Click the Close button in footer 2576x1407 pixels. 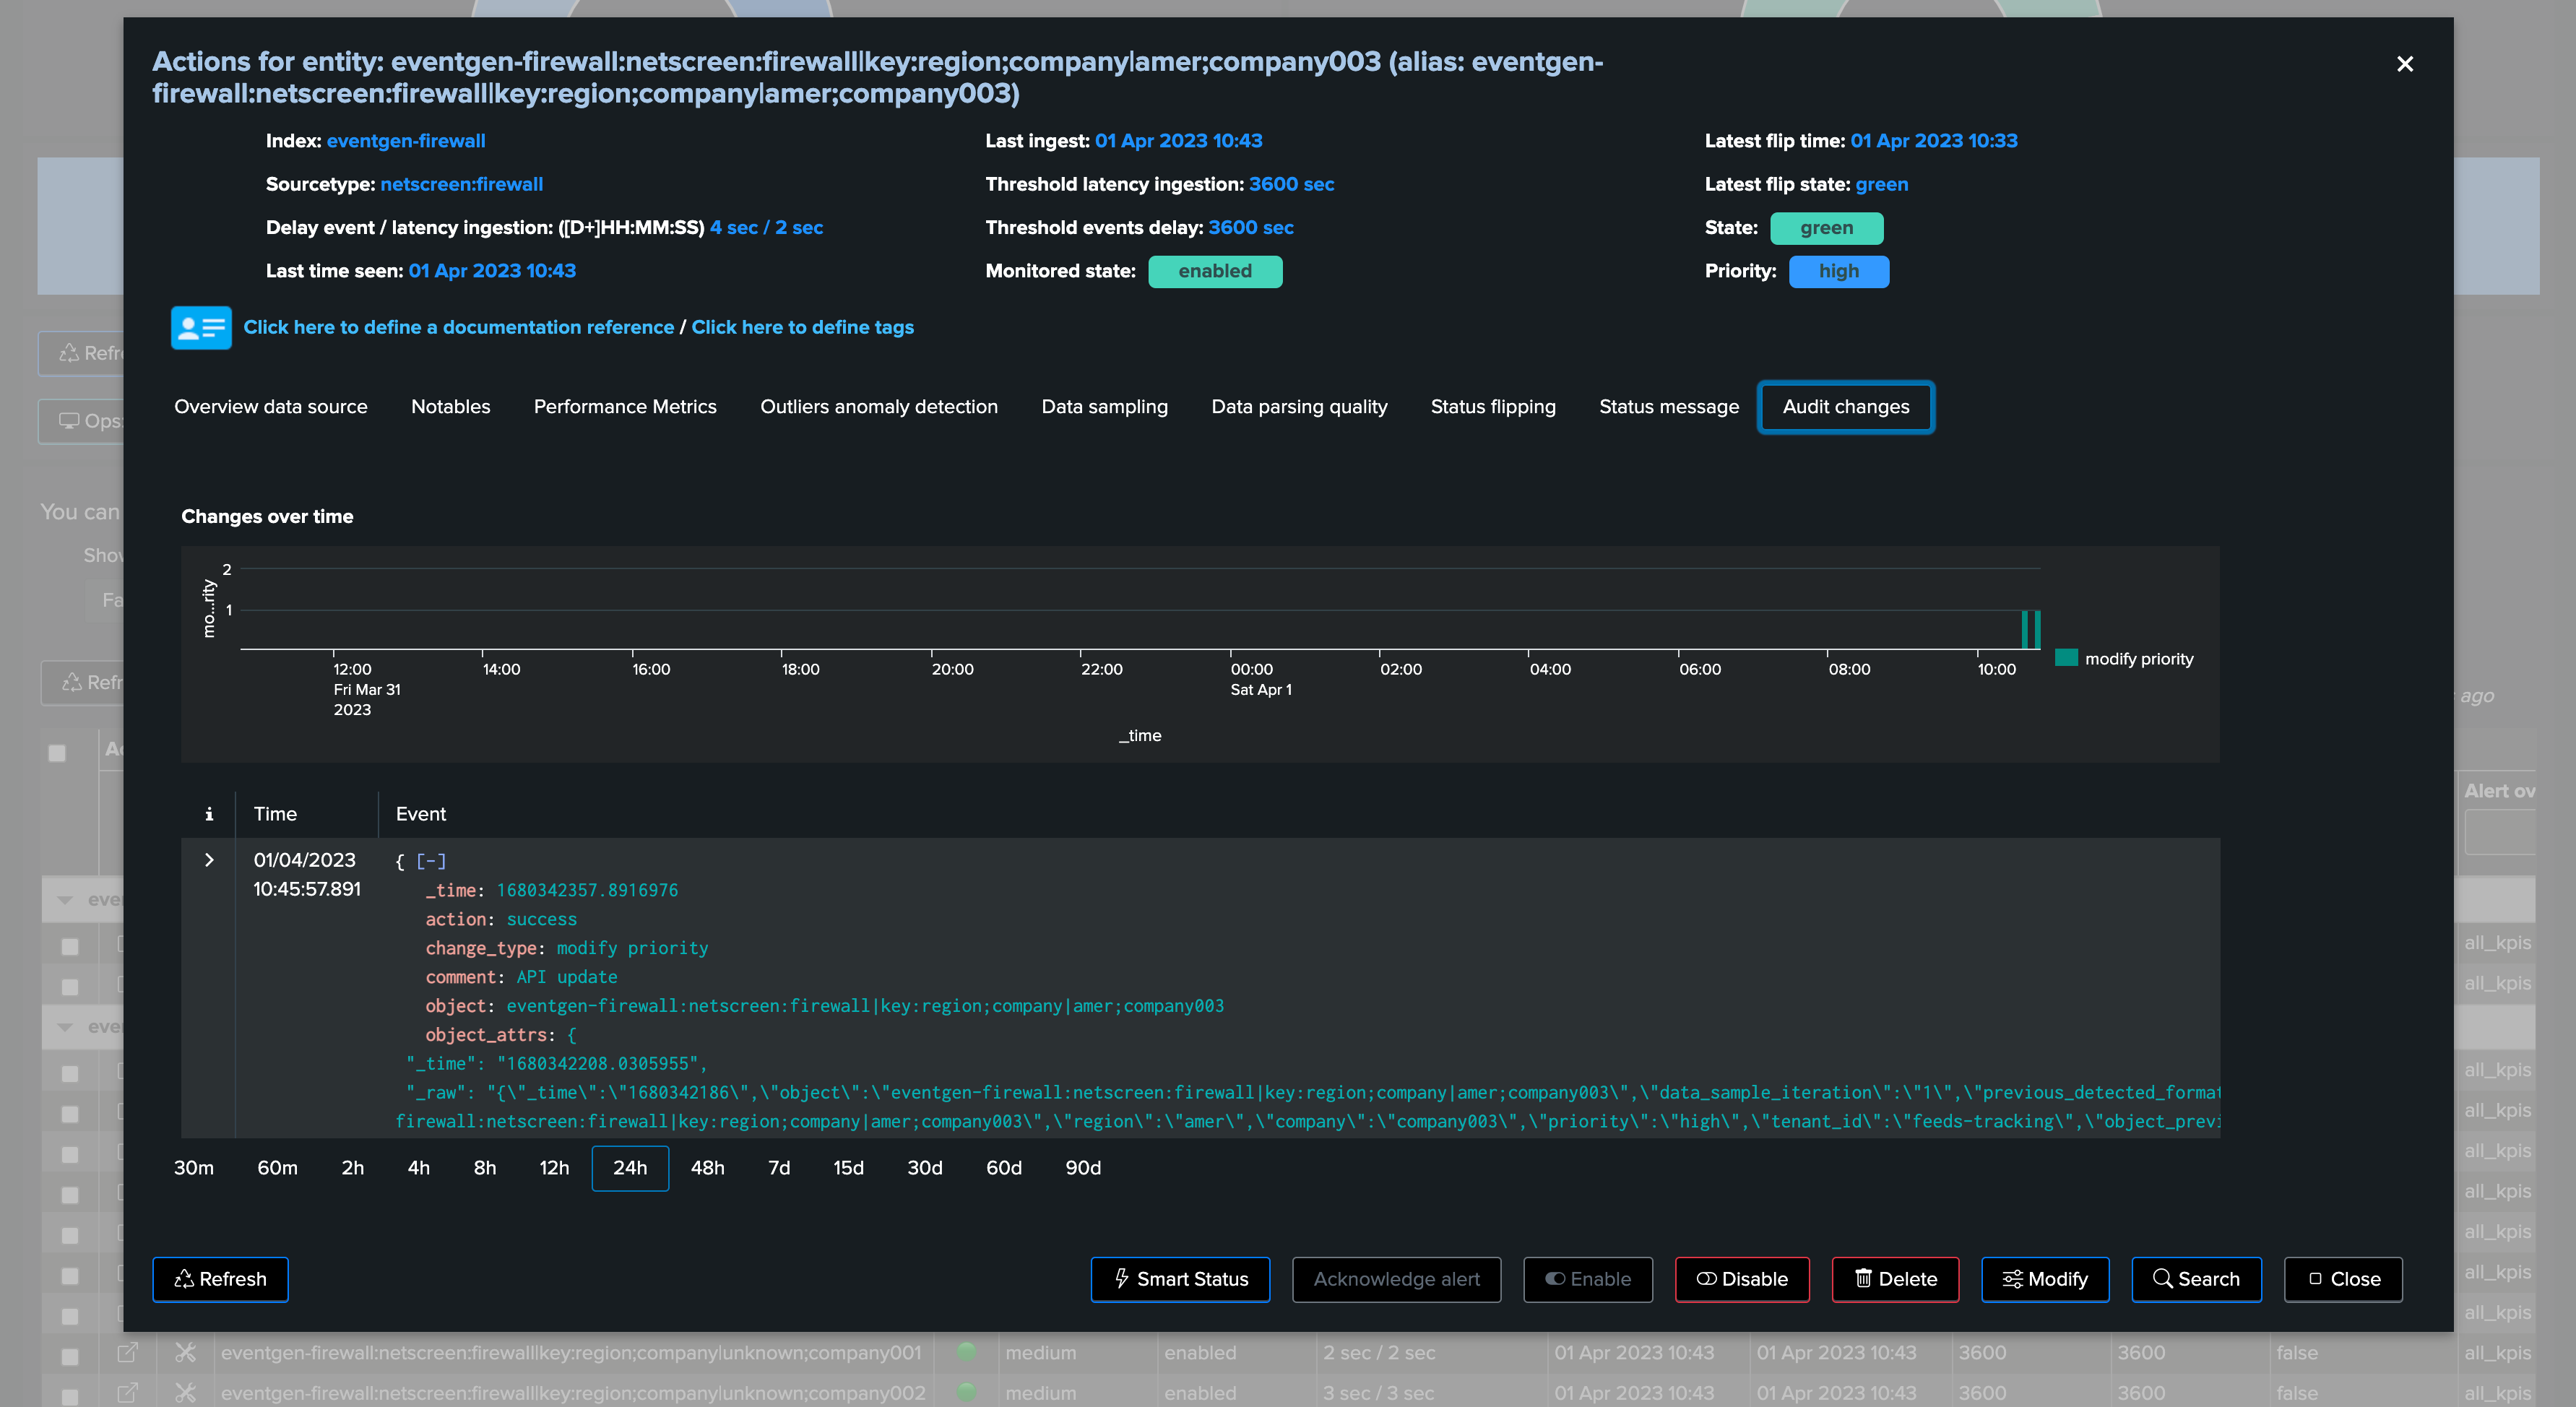coord(2343,1279)
